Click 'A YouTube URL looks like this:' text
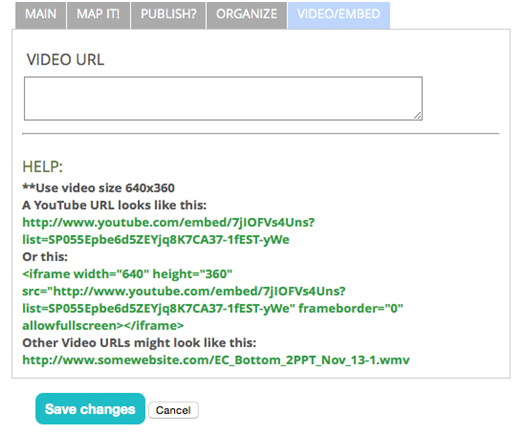The image size is (525, 436). [115, 205]
